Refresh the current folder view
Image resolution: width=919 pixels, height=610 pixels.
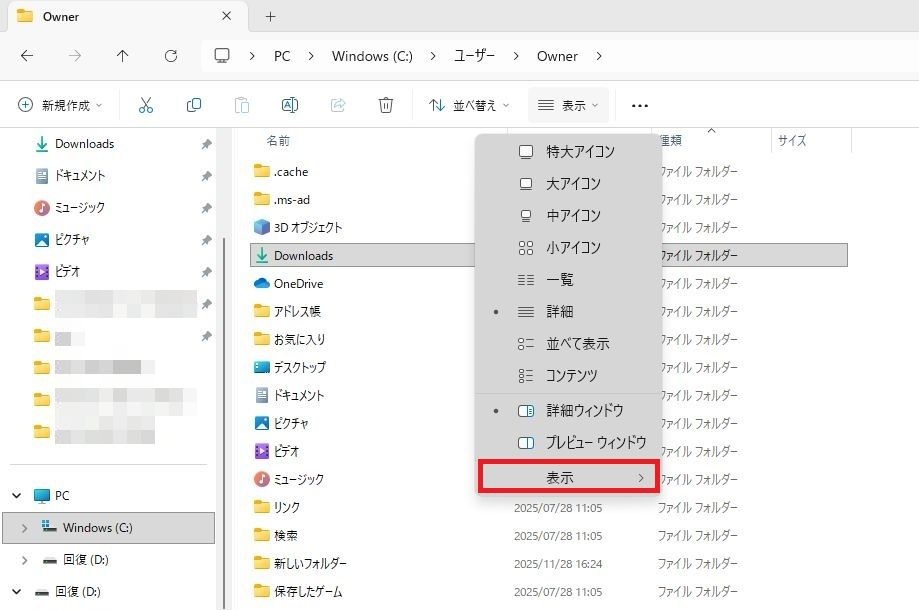[x=171, y=56]
